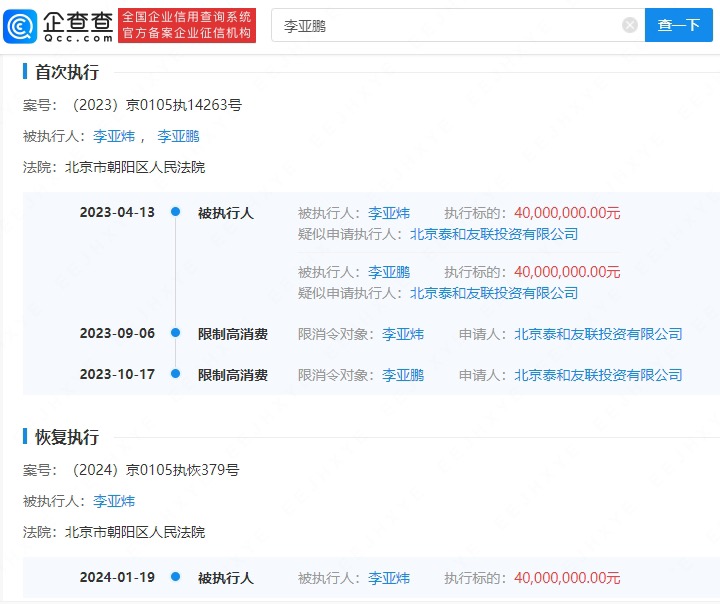Screen dimensions: 720x604
Task: Click the 查一下 search button
Action: pyautogui.click(x=678, y=25)
